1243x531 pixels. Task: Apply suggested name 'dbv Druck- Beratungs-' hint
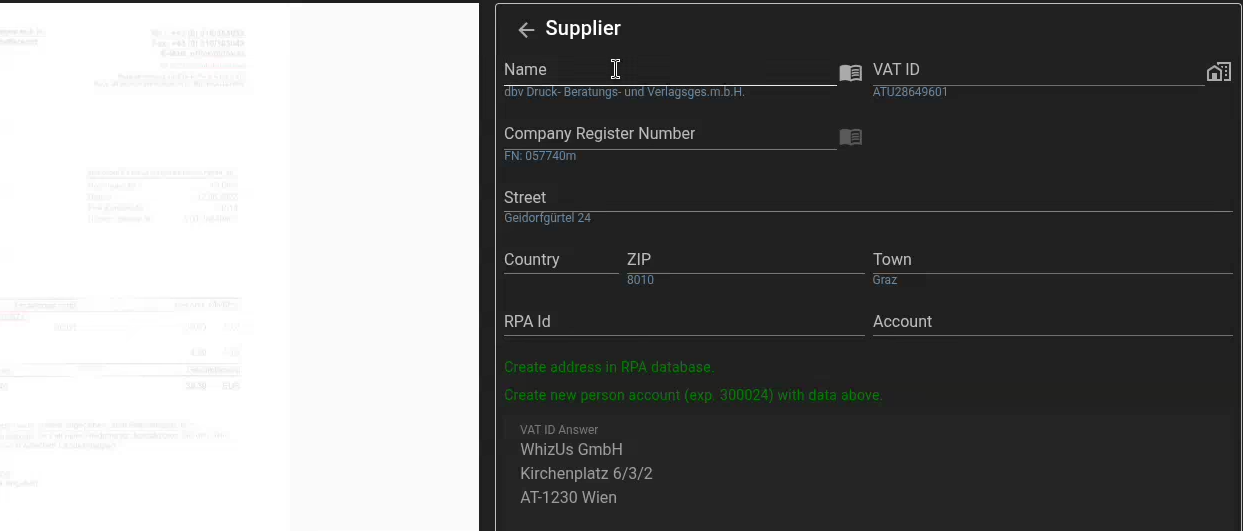pyautogui.click(x=624, y=92)
